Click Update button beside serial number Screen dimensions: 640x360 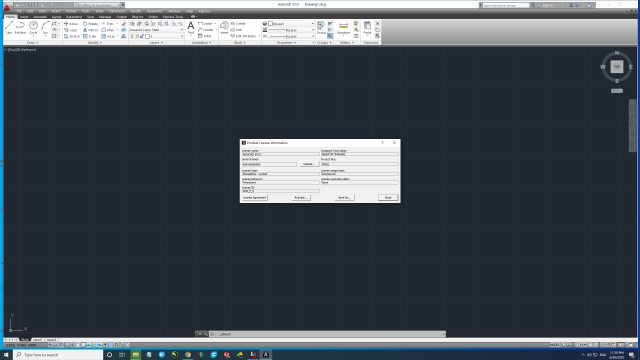tap(309, 164)
